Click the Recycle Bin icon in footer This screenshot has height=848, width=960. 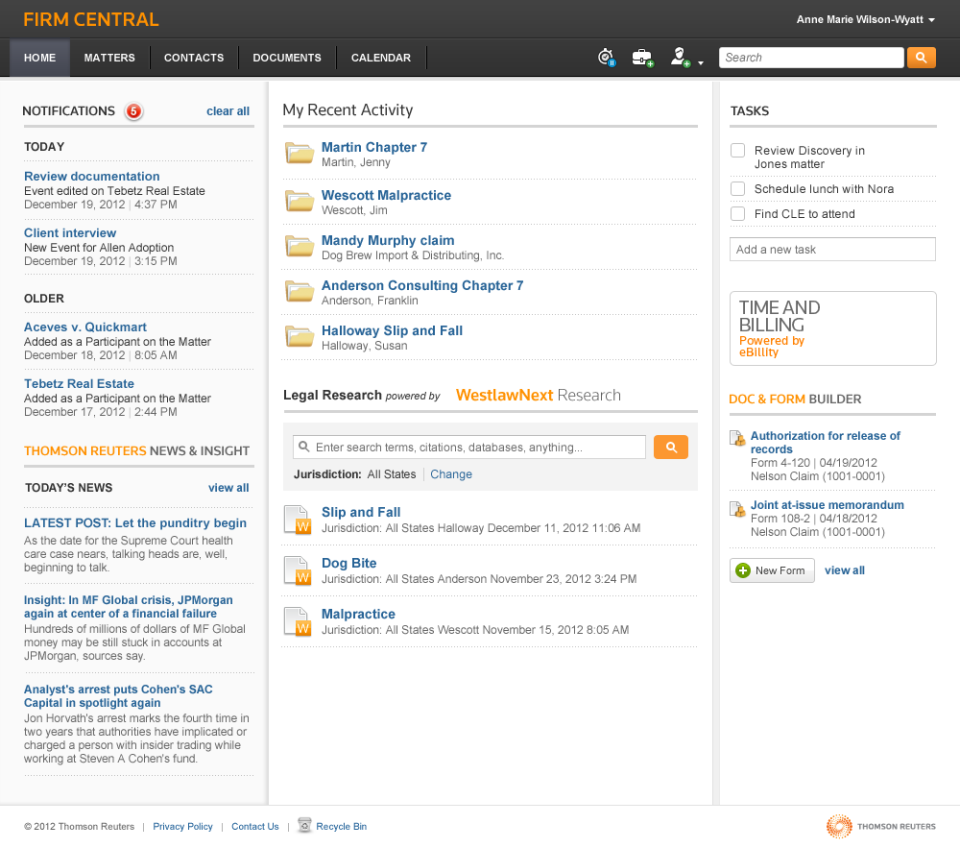pos(304,825)
